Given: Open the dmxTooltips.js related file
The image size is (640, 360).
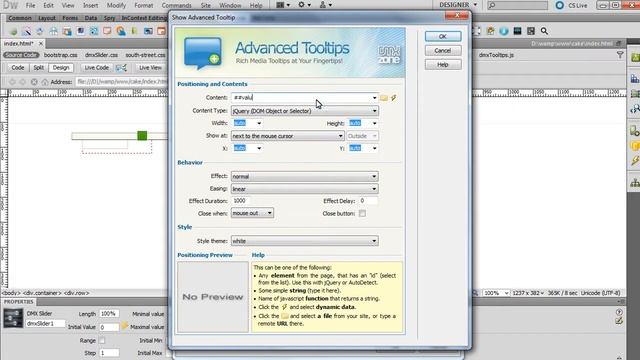Looking at the screenshot, I should (x=496, y=55).
